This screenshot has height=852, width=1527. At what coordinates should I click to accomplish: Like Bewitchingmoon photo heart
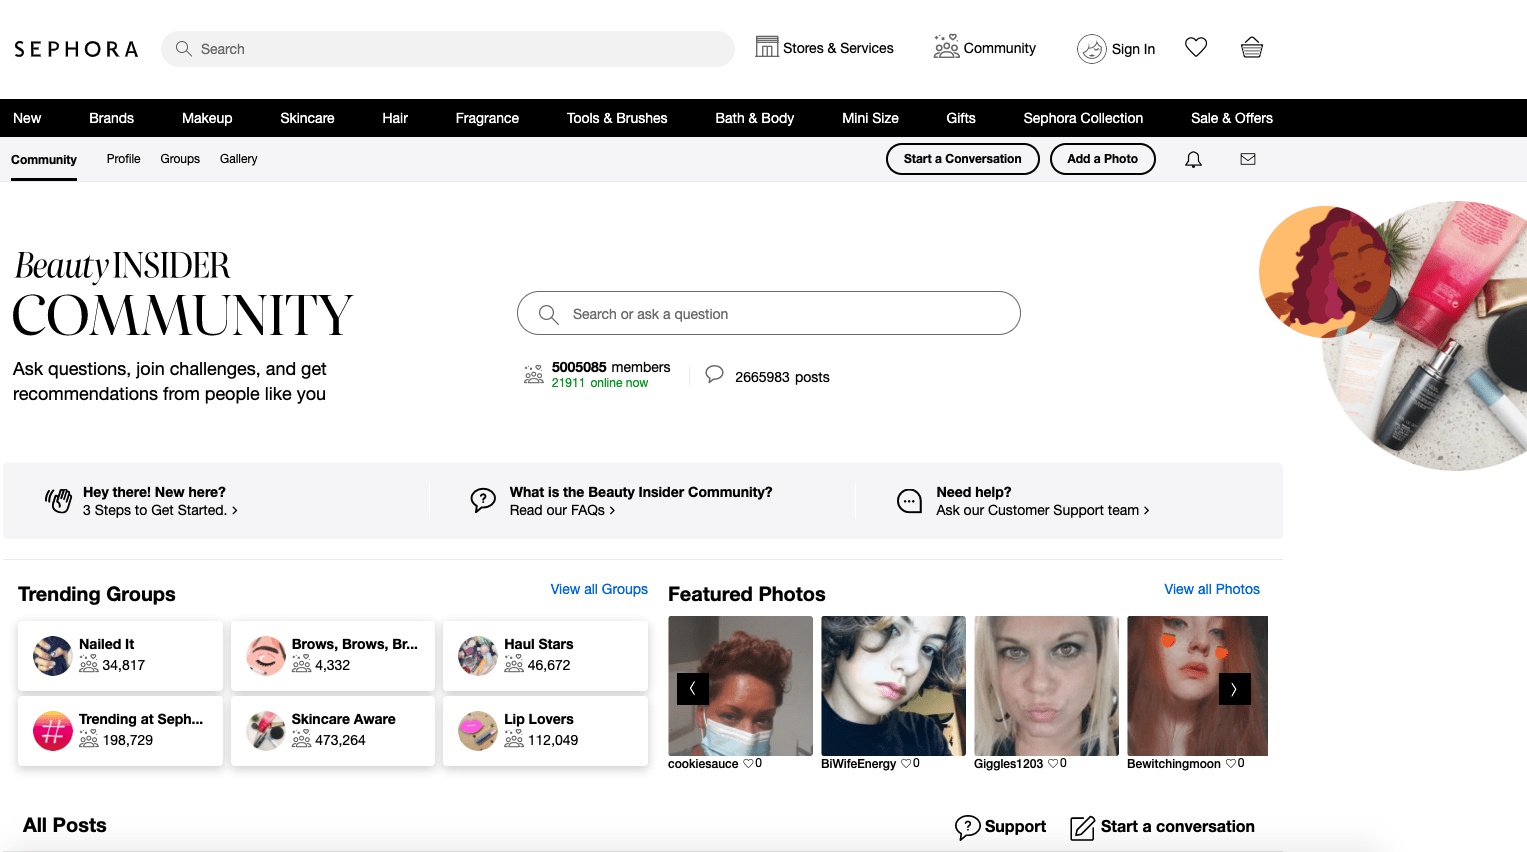pos(1231,763)
